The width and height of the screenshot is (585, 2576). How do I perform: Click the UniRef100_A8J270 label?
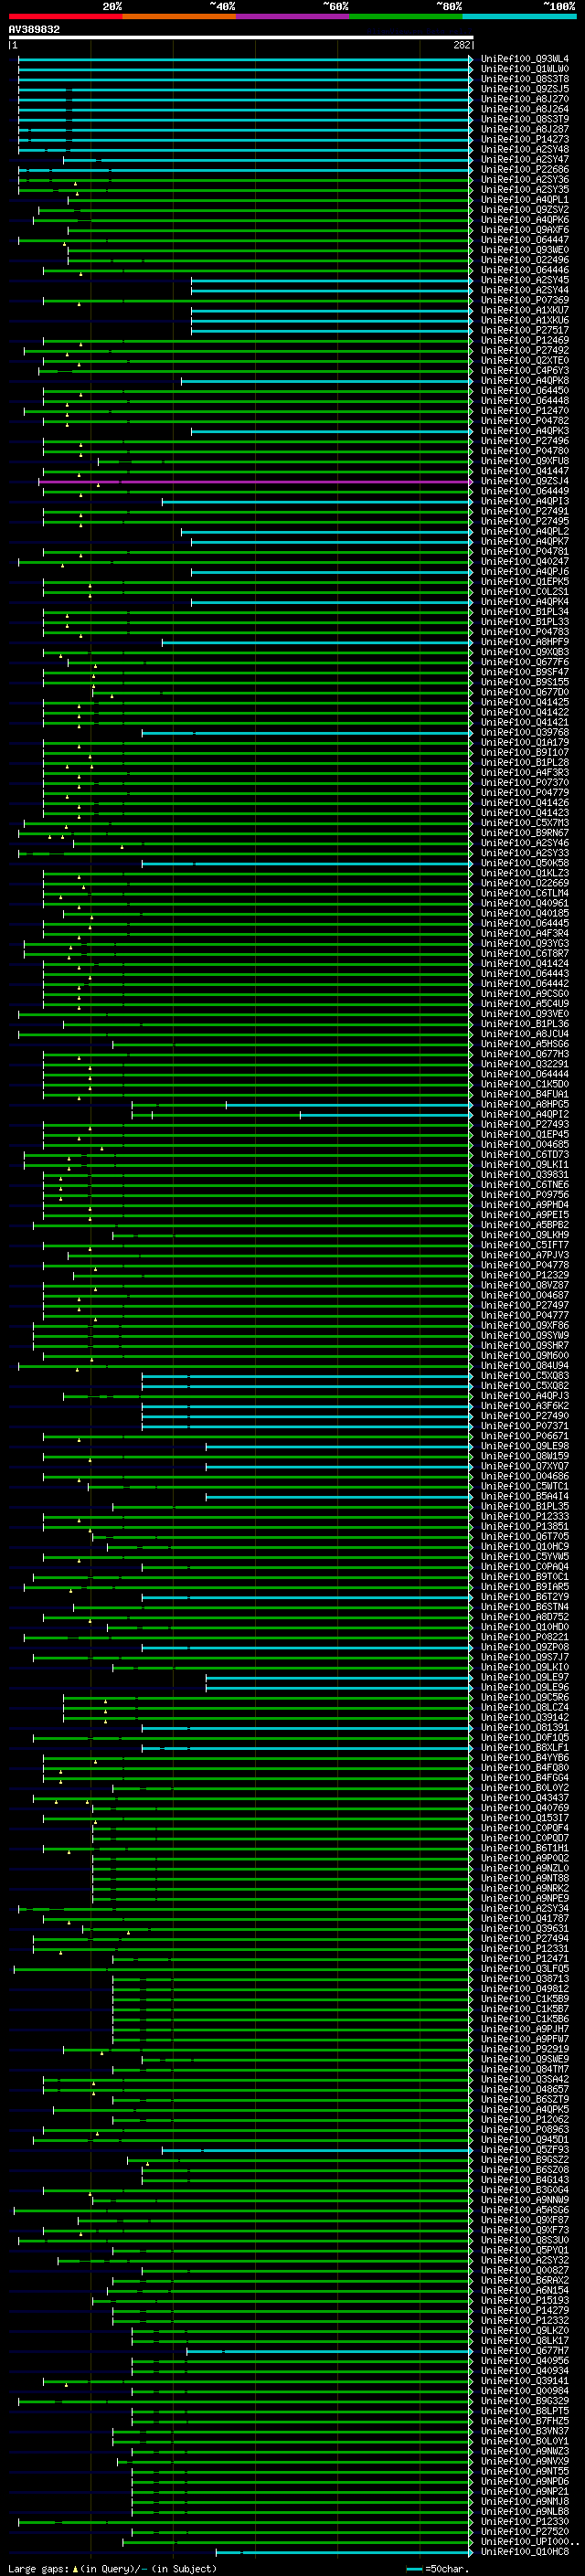point(525,99)
